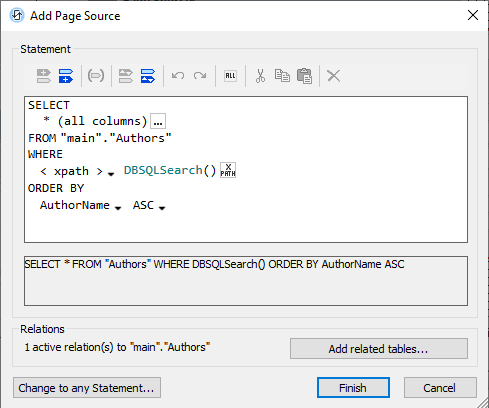Click the Add related tables button
Image resolution: width=489 pixels, height=408 pixels.
click(x=379, y=349)
